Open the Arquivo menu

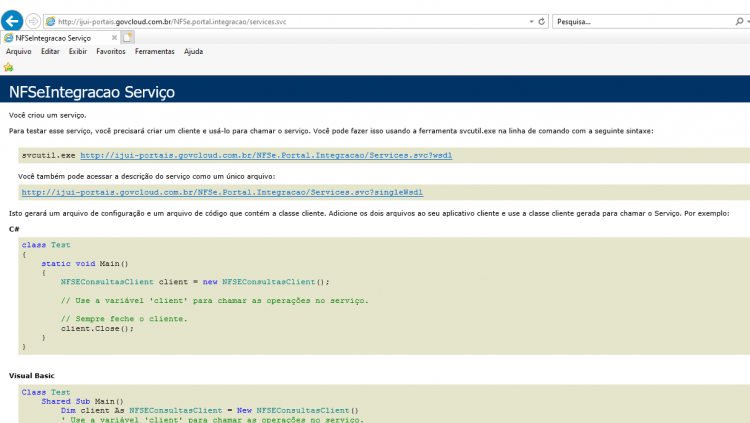[x=19, y=51]
